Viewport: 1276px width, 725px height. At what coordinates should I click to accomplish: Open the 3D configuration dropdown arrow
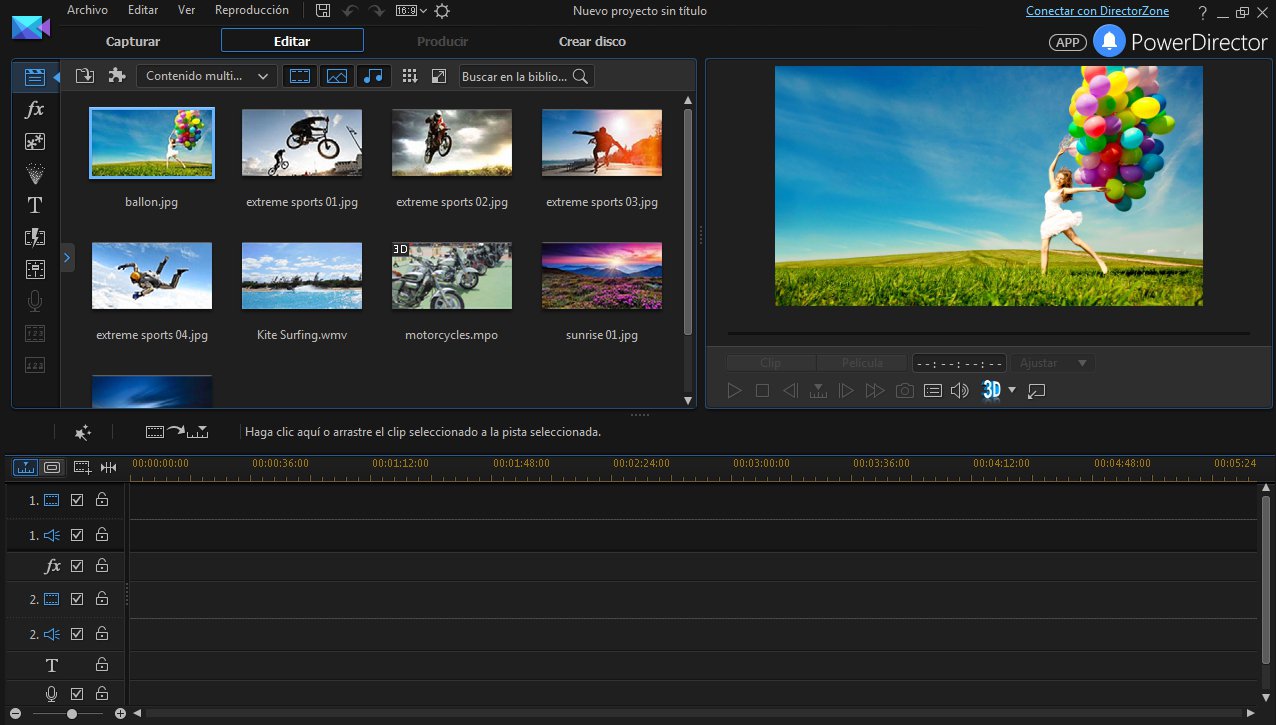[x=1012, y=390]
